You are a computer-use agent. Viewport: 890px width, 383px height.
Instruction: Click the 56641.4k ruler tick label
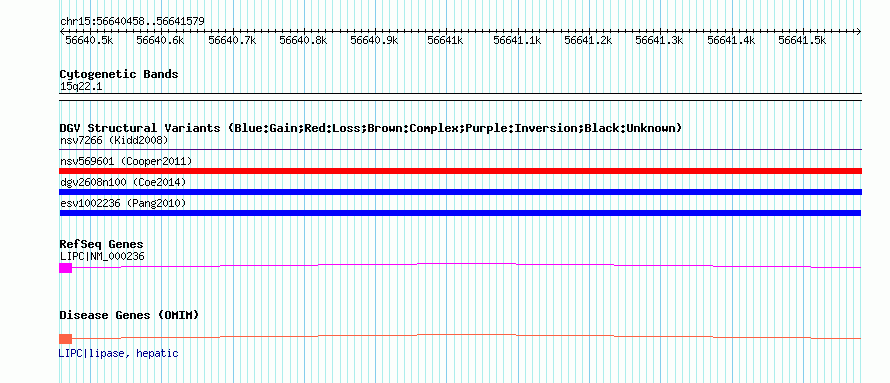coord(731,41)
